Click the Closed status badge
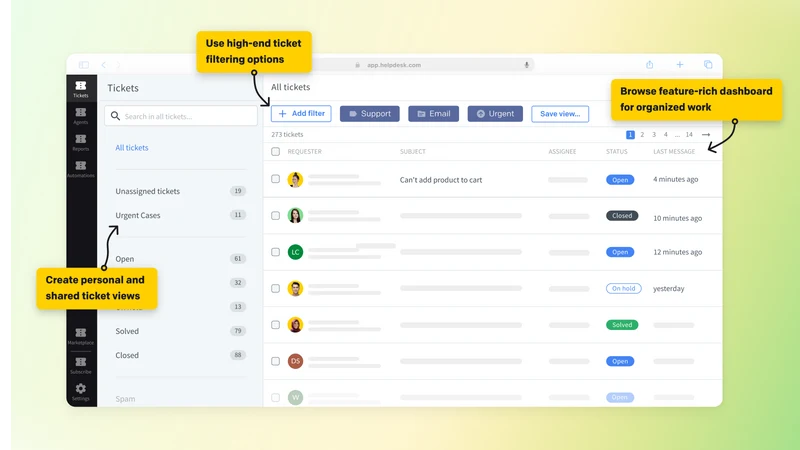Screen dimensions: 800x450 coord(622,216)
